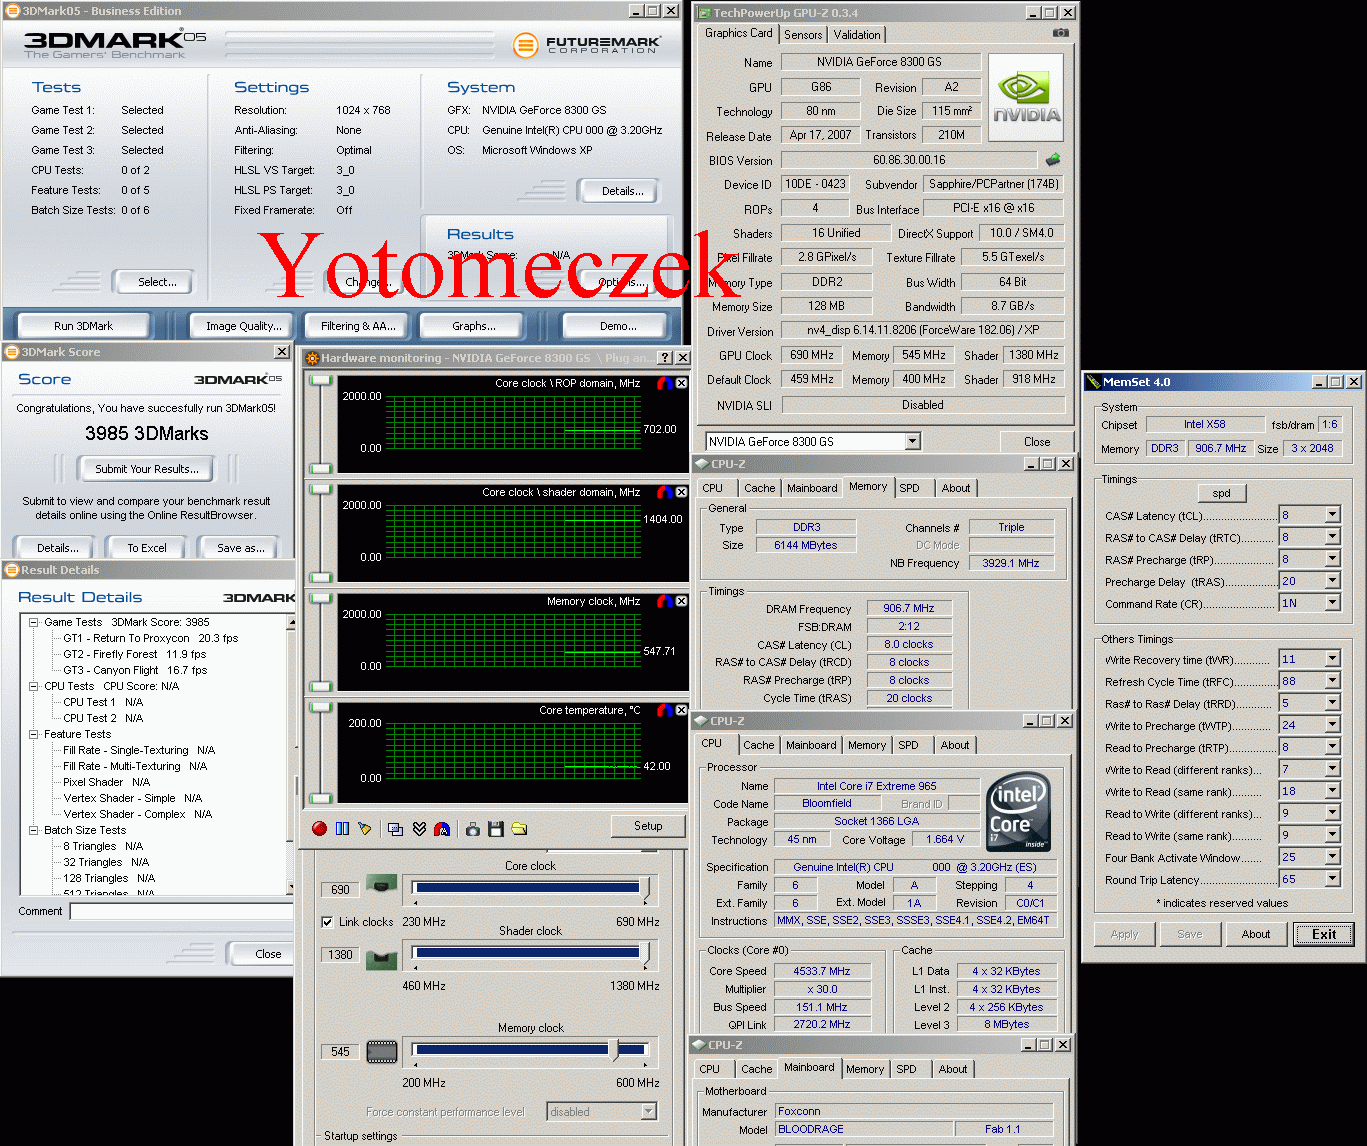The image size is (1367, 1146).
Task: Open Image Quality settings in 3DMark05
Action: point(243,326)
